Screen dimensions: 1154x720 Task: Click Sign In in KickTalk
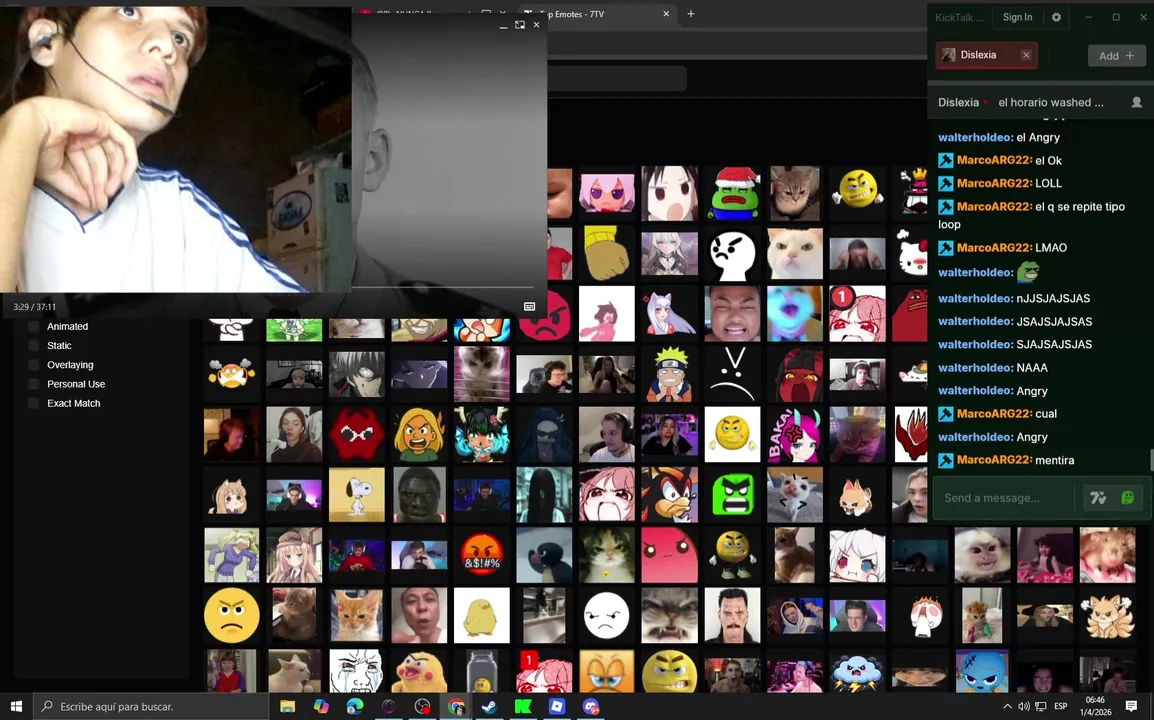(x=1017, y=17)
